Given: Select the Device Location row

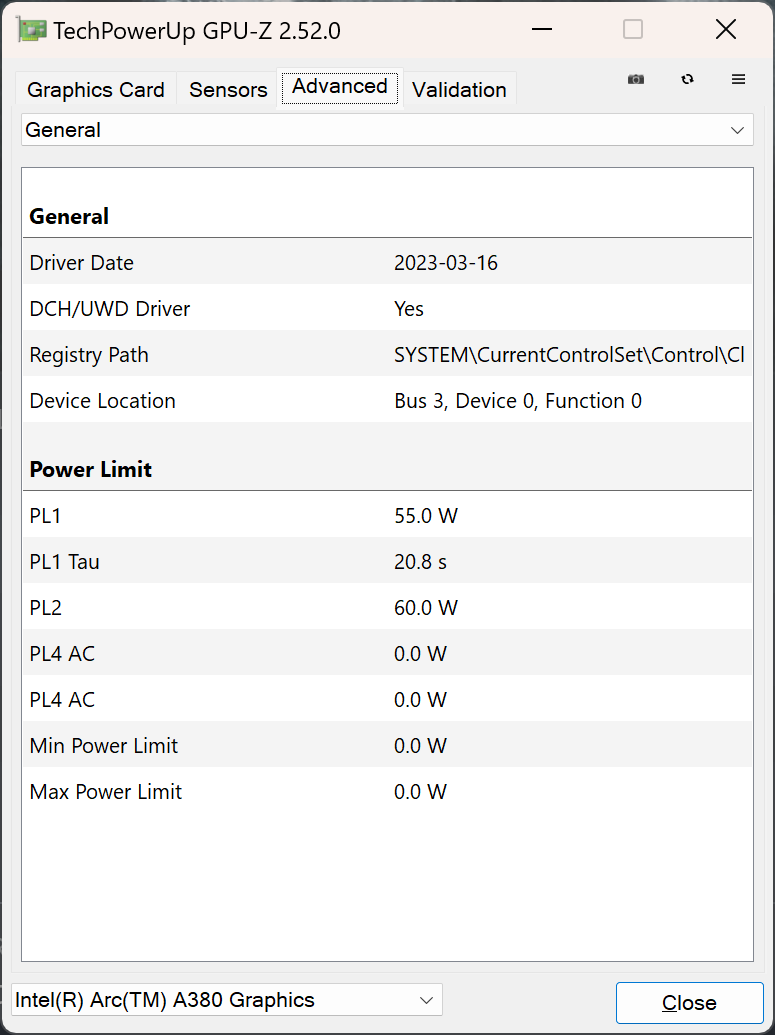Looking at the screenshot, I should pos(386,401).
